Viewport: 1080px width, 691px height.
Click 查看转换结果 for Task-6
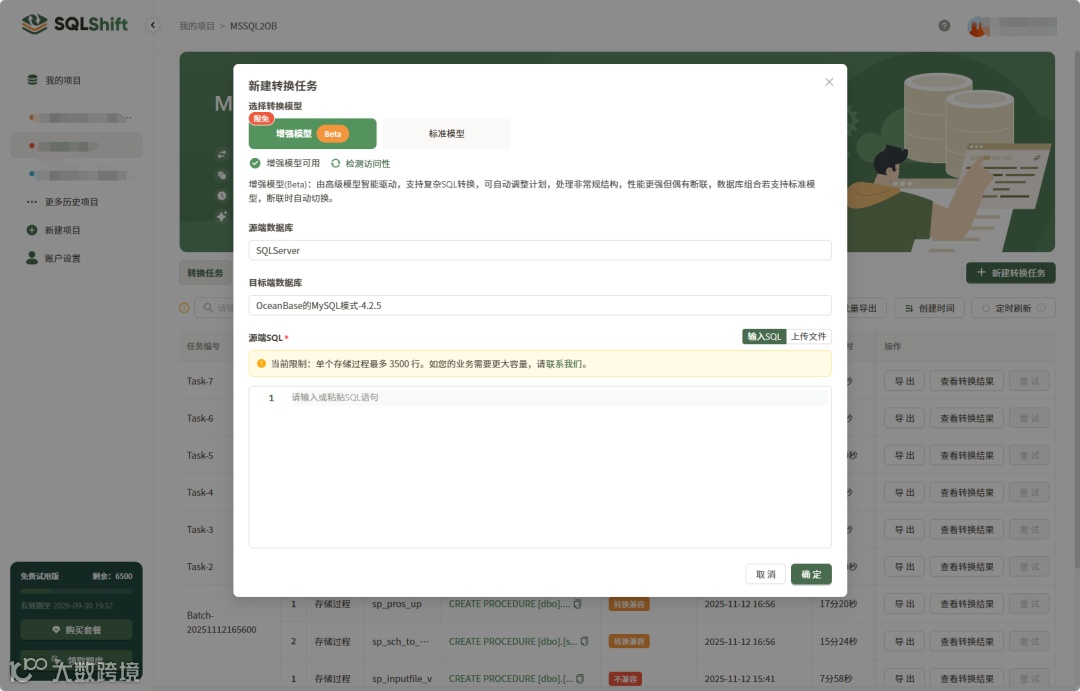(x=966, y=418)
